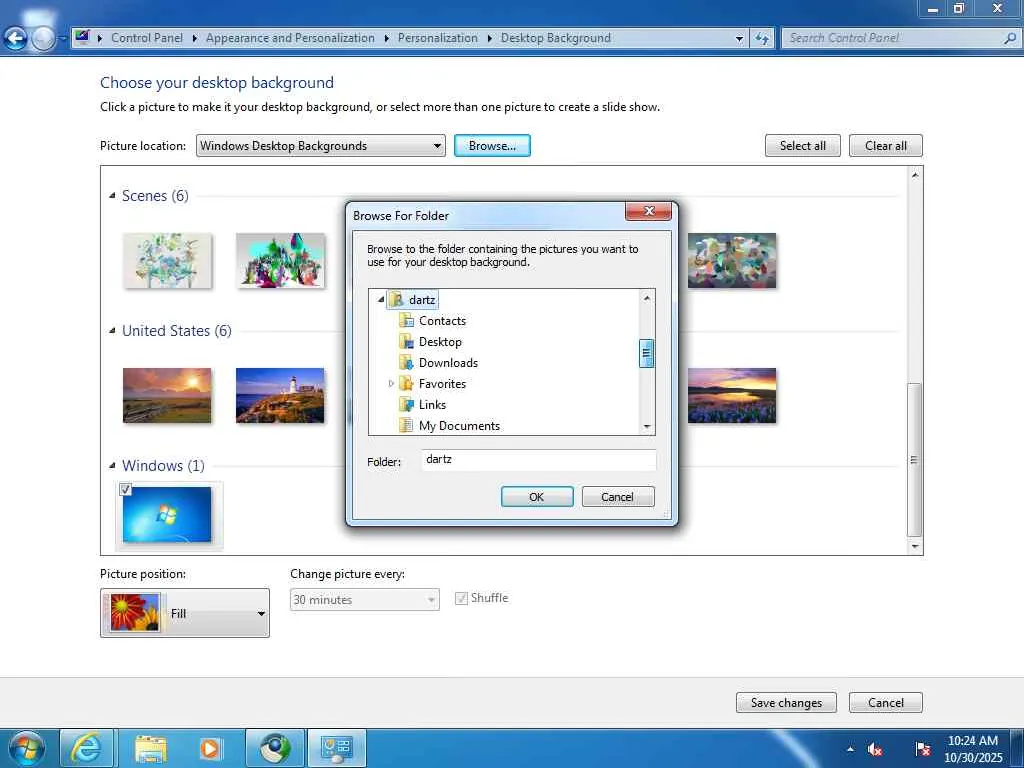
Task: Open Windows Explorer from the taskbar
Action: pyautogui.click(x=151, y=748)
